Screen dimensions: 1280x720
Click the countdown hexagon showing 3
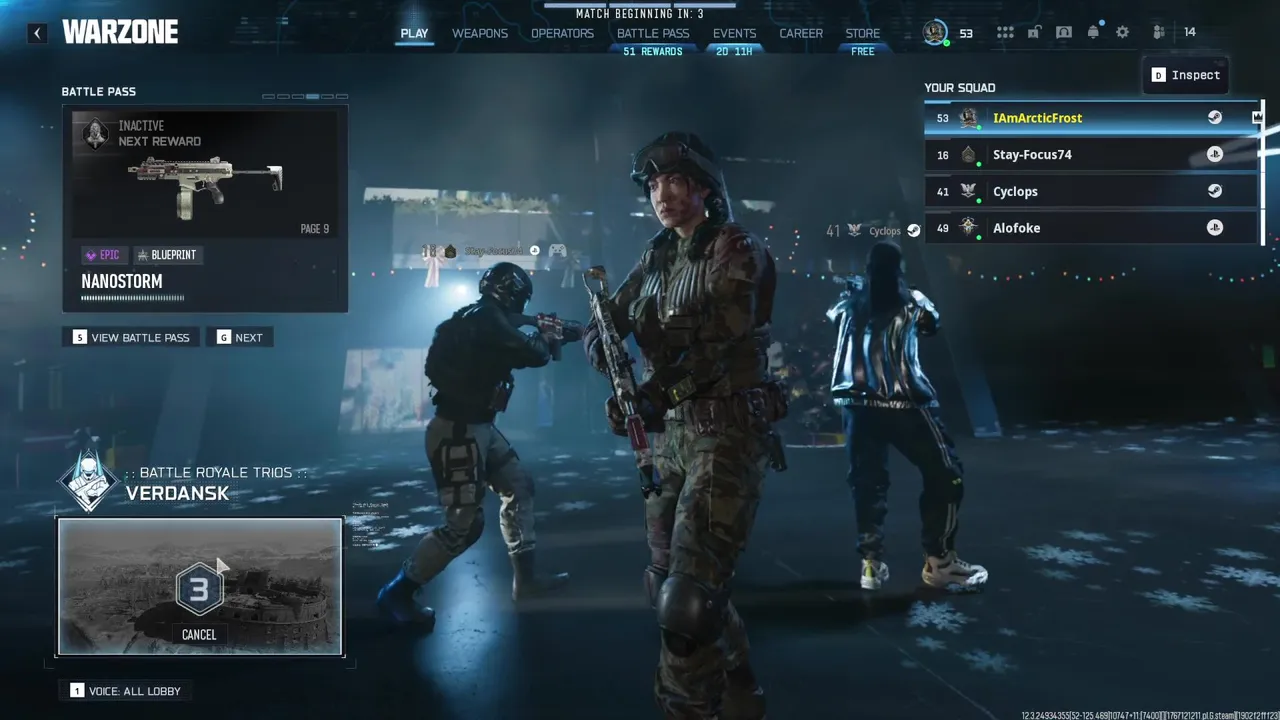tap(199, 590)
